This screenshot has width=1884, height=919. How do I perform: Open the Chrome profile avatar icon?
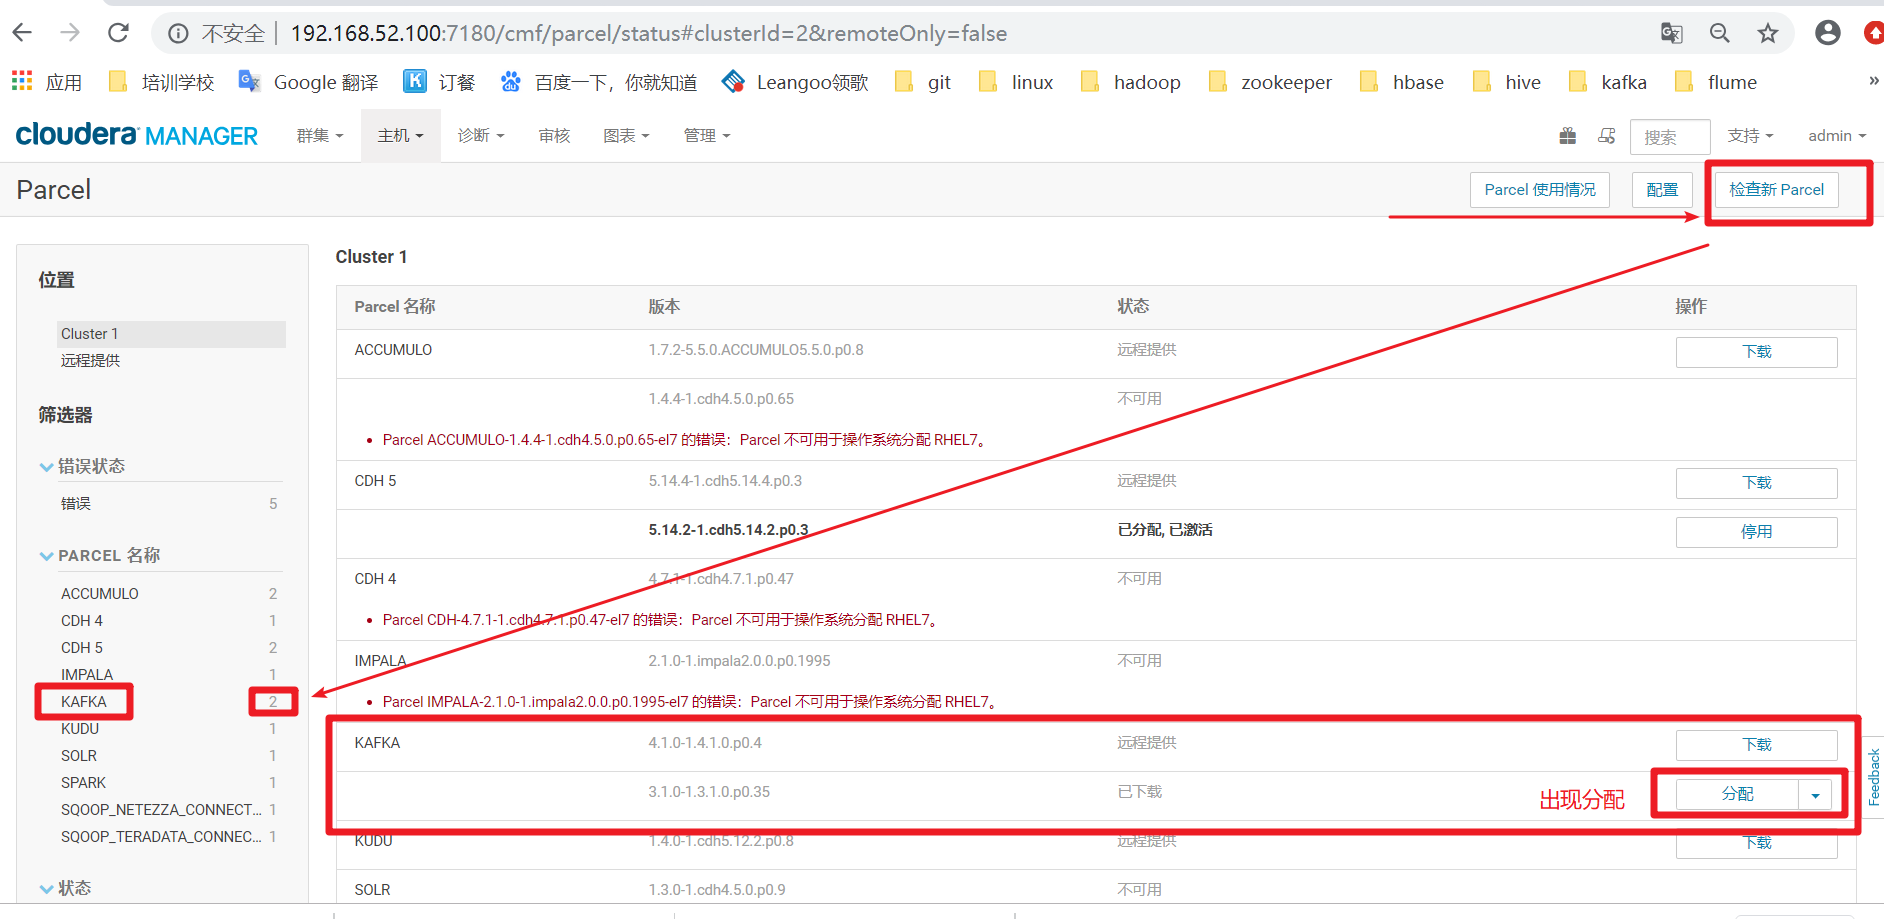[x=1827, y=33]
